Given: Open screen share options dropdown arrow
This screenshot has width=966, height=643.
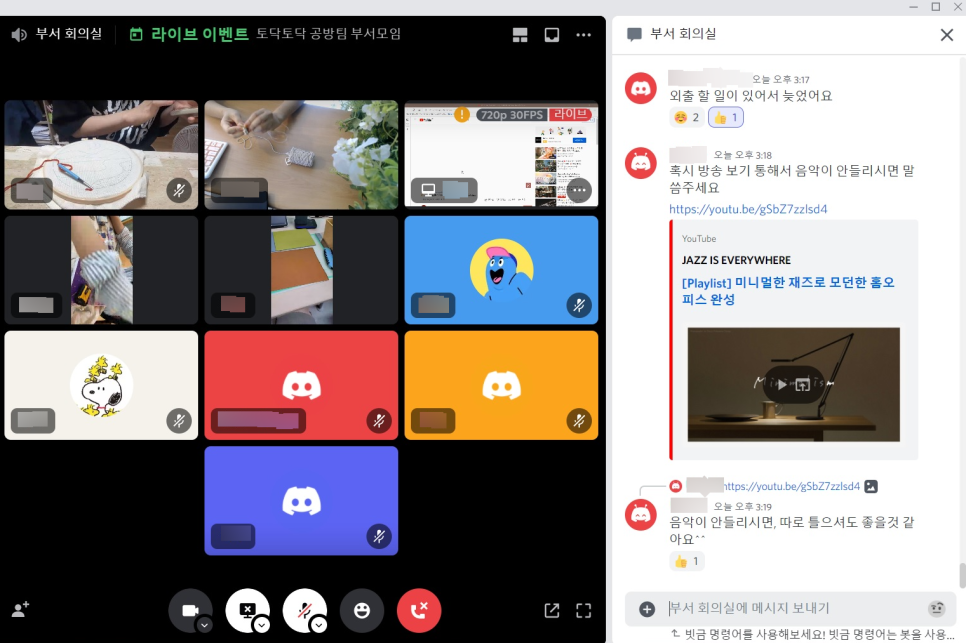Looking at the screenshot, I should [262, 625].
